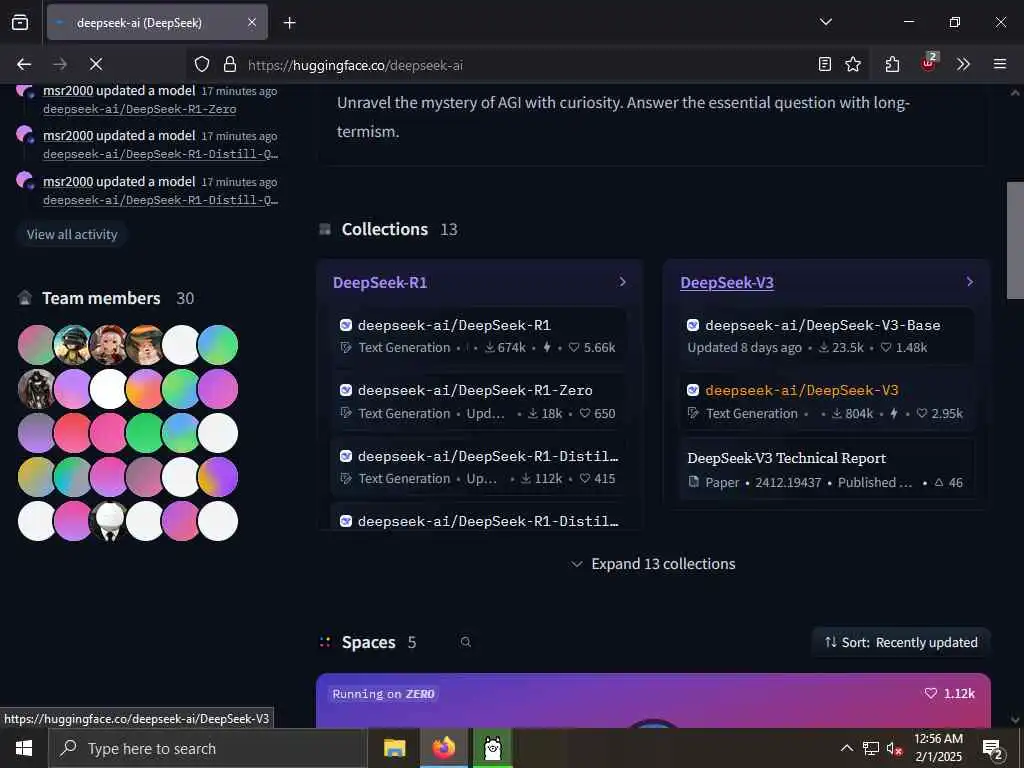The height and width of the screenshot is (768, 1024).
Task: Open network icon in system tray
Action: [x=871, y=748]
